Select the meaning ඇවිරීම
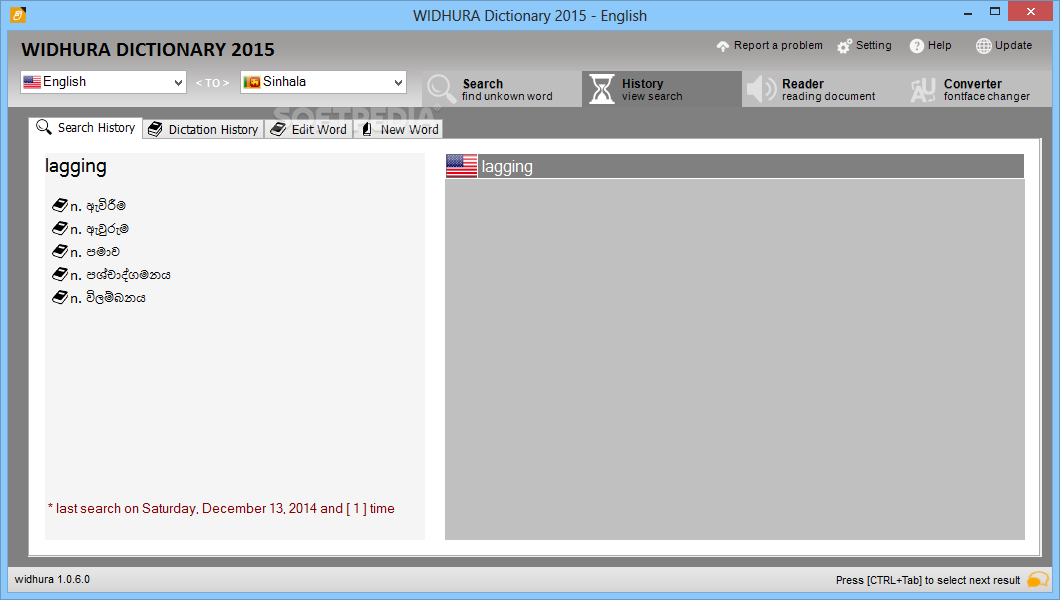 (x=106, y=205)
